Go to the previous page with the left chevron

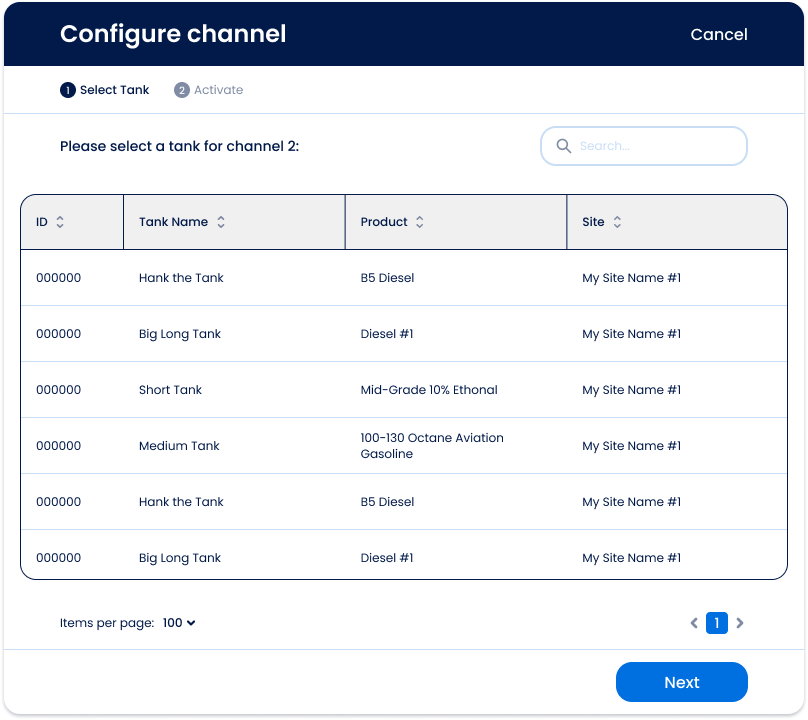[x=694, y=623]
